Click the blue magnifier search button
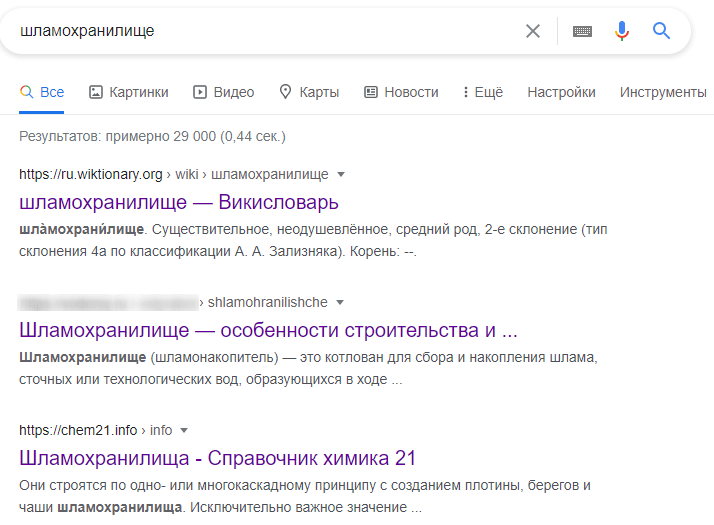The width and height of the screenshot is (714, 525). click(661, 31)
